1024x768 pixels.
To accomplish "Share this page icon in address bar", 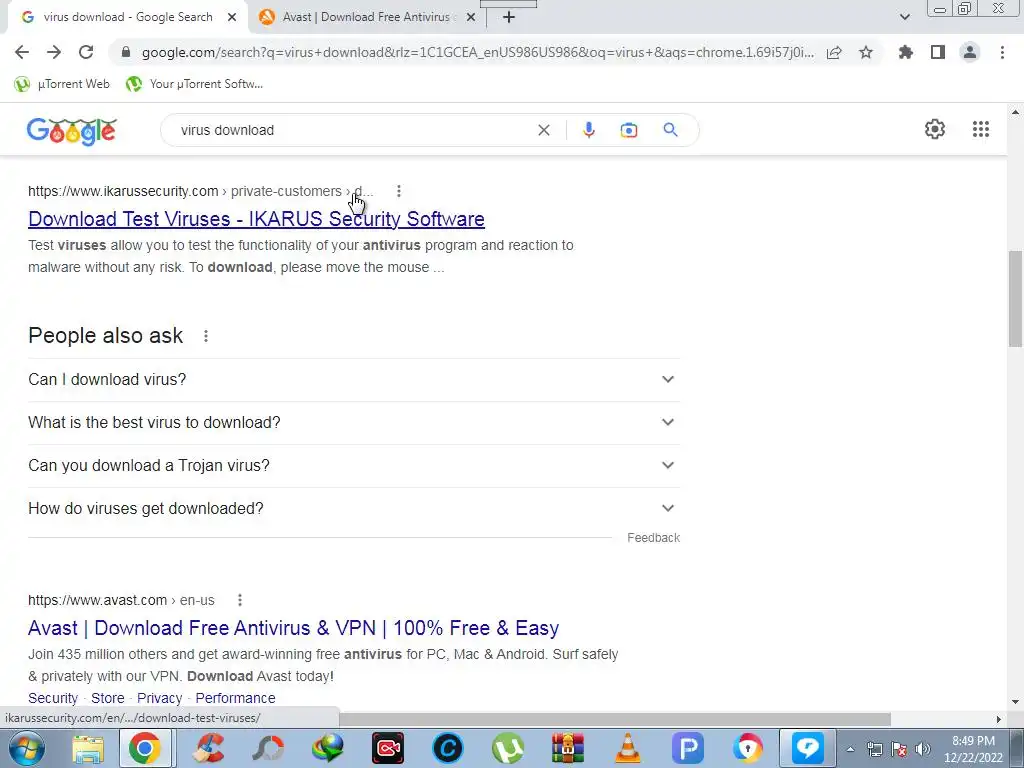I will (x=834, y=52).
